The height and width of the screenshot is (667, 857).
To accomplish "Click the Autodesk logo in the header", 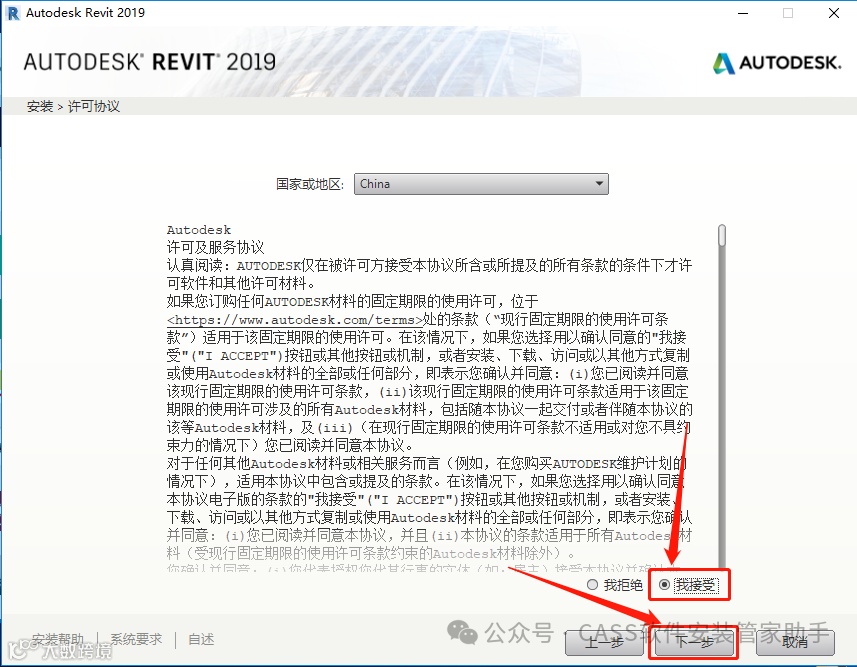I will (777, 63).
